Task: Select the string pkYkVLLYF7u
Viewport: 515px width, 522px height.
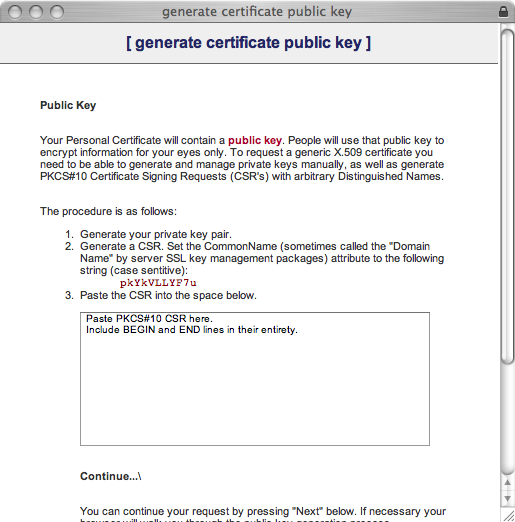Action: (x=158, y=283)
